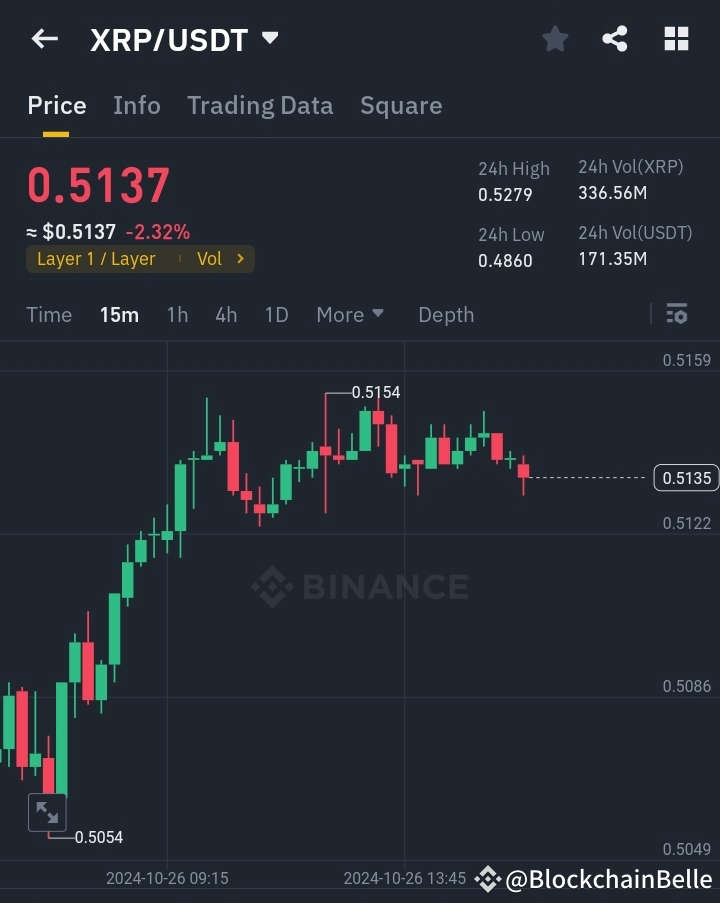The image size is (720, 903).
Task: Select the 1h candlestick interval
Action: (x=177, y=314)
